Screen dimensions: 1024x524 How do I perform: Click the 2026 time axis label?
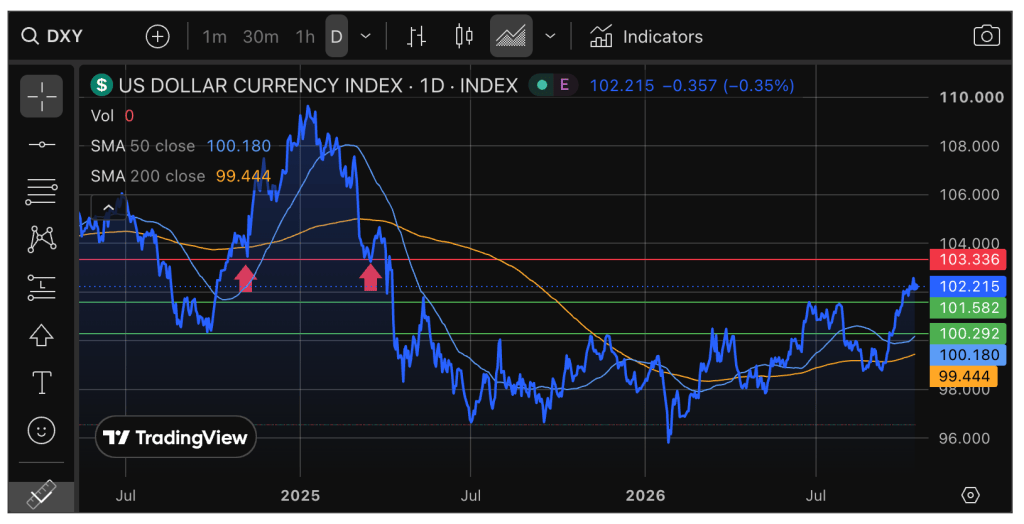[645, 495]
